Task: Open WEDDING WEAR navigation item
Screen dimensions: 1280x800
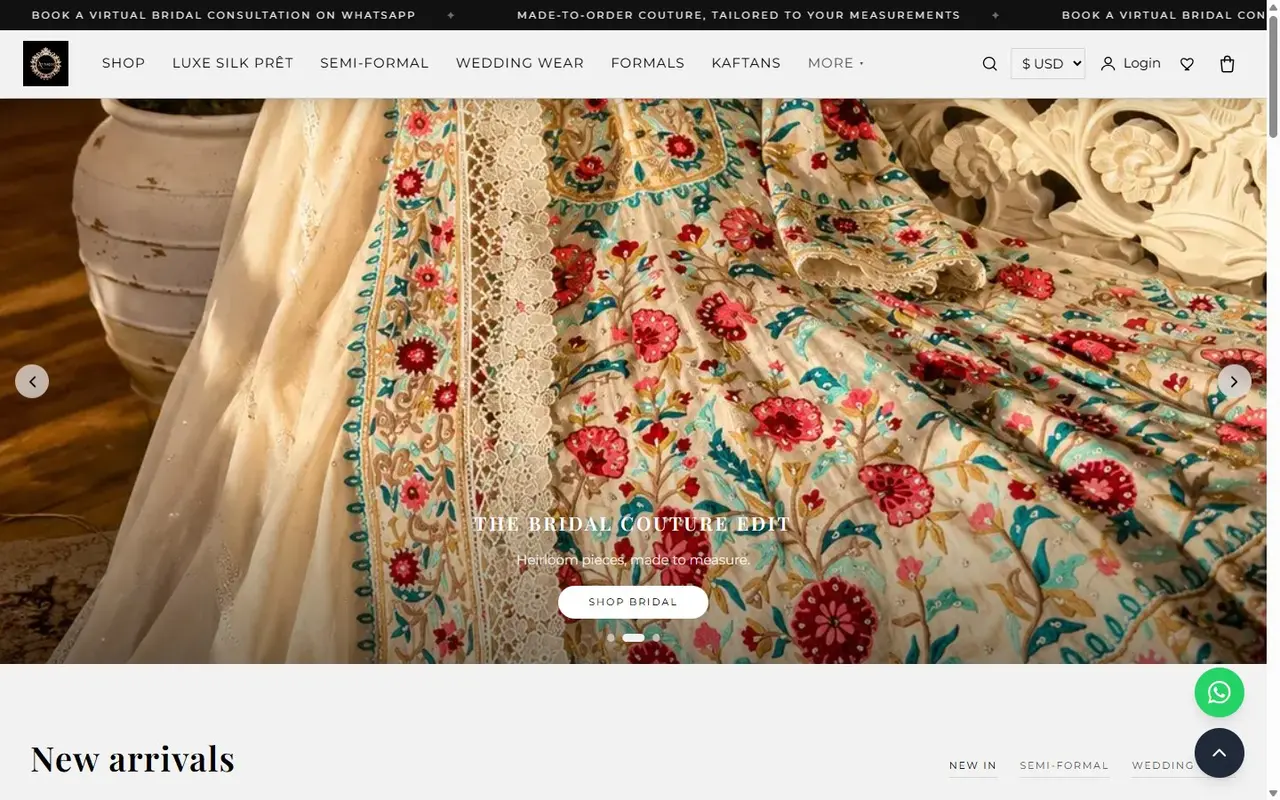Action: tap(520, 63)
